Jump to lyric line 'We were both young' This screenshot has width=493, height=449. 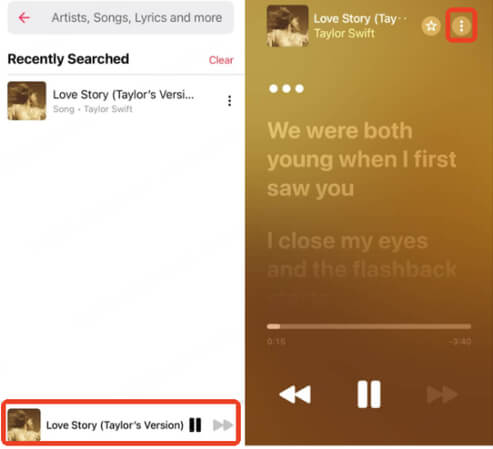pos(362,159)
